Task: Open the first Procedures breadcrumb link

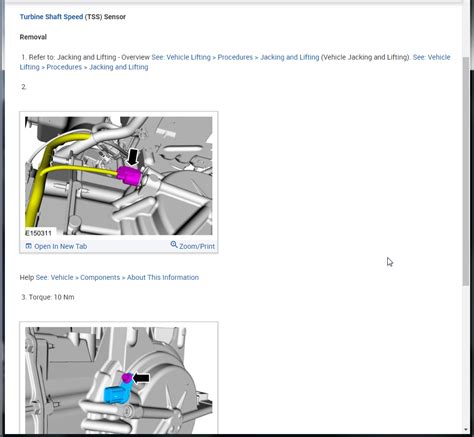Action: point(235,57)
